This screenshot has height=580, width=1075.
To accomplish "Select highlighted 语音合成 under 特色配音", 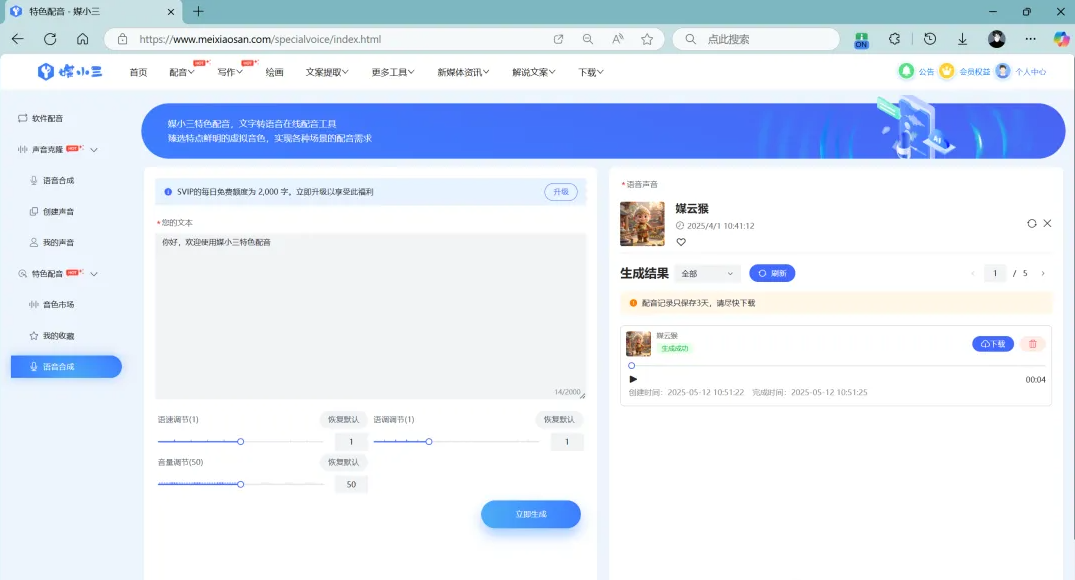I will [66, 367].
